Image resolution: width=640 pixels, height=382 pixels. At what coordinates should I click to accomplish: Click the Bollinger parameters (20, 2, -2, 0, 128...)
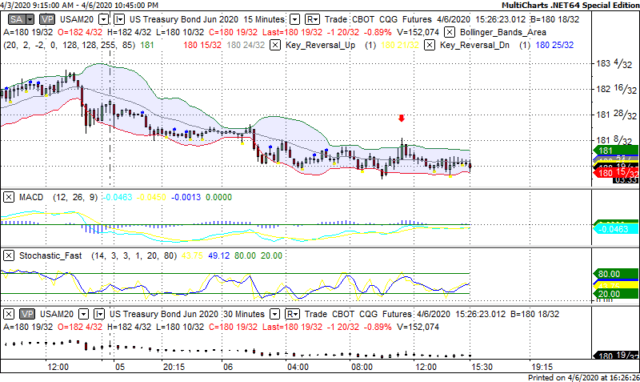69,45
